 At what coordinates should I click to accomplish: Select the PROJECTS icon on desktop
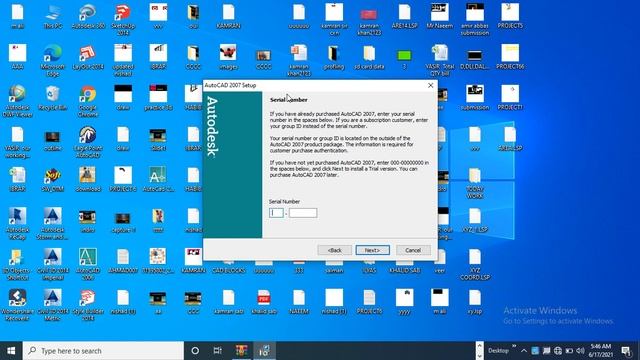pyautogui.click(x=510, y=17)
